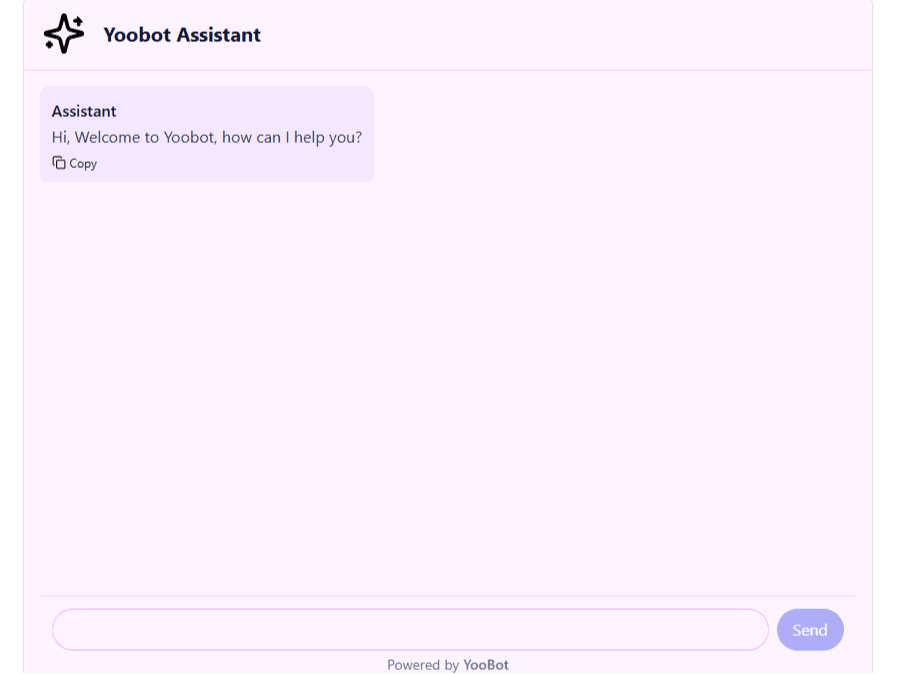Click inside the rounded text box

[410, 629]
